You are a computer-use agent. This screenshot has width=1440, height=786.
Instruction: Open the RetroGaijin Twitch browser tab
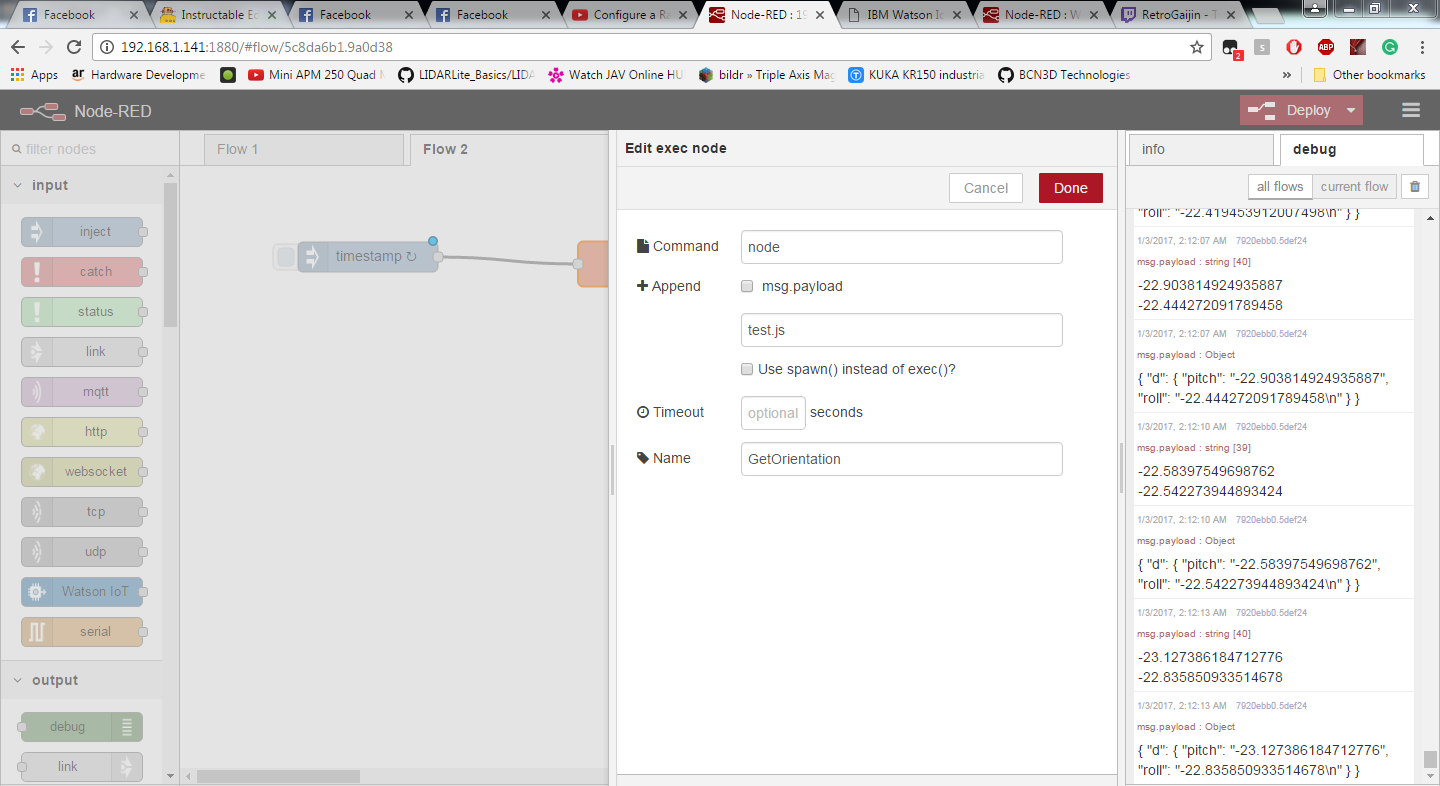point(1176,15)
